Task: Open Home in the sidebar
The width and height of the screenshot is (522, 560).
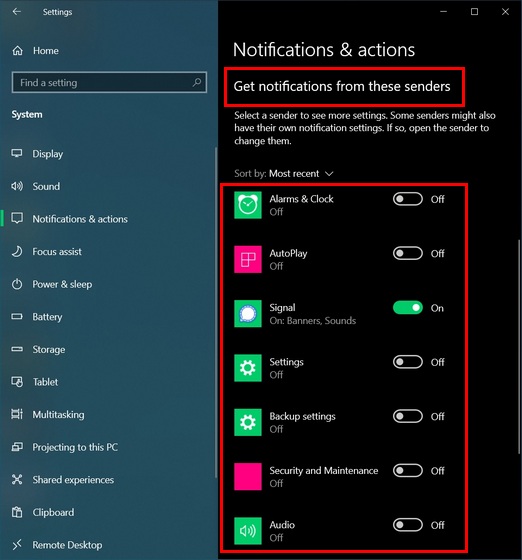Action: [46, 51]
